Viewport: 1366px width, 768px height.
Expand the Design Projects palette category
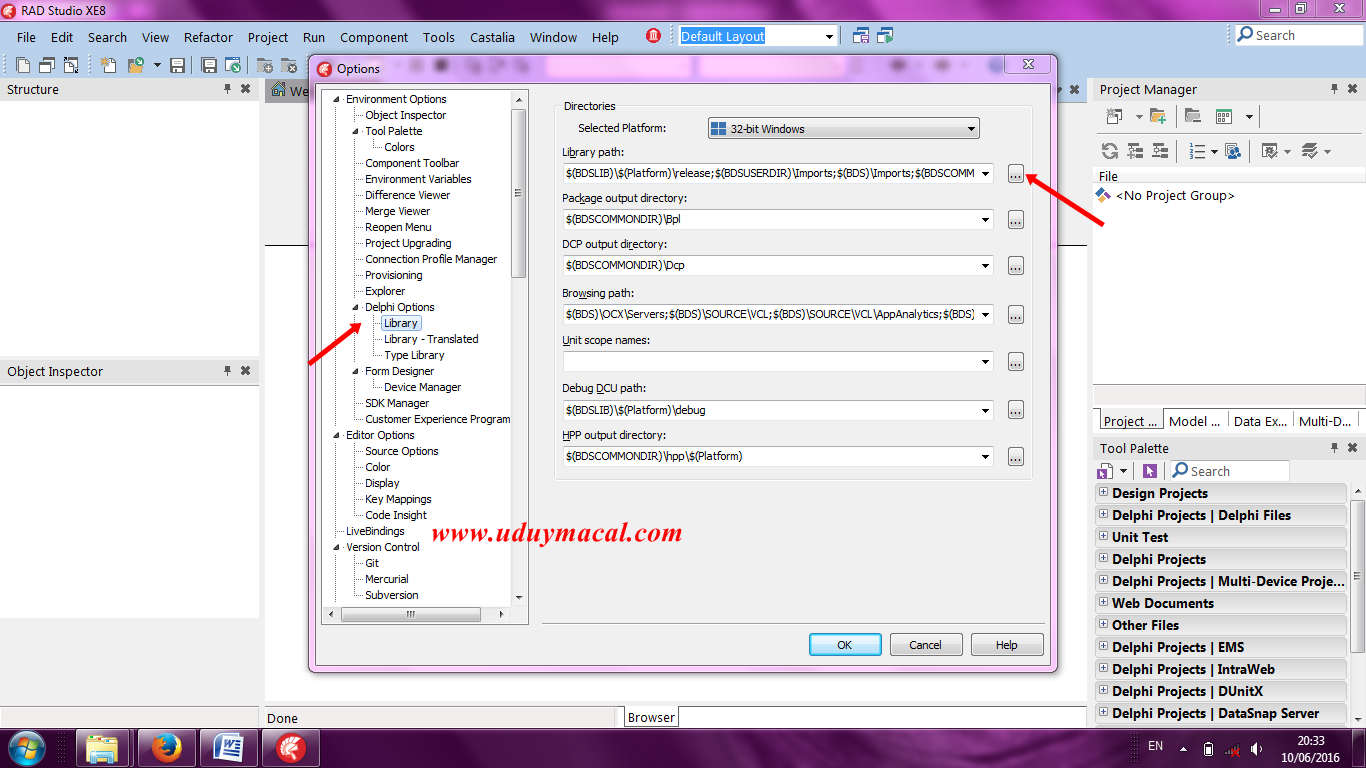point(1103,492)
